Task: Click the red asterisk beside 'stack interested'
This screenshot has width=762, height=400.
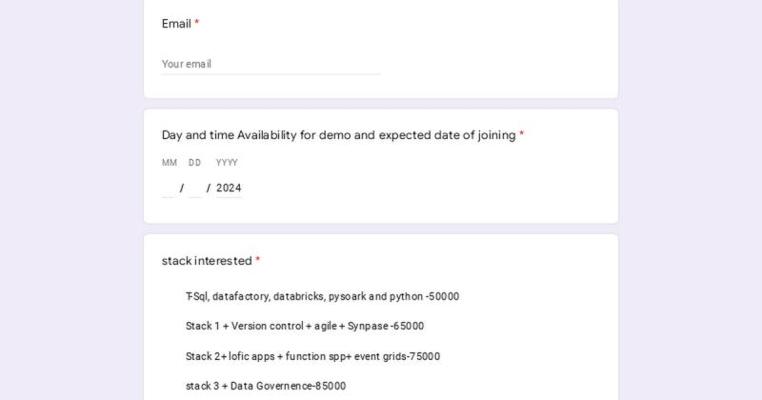Action: coord(258,260)
